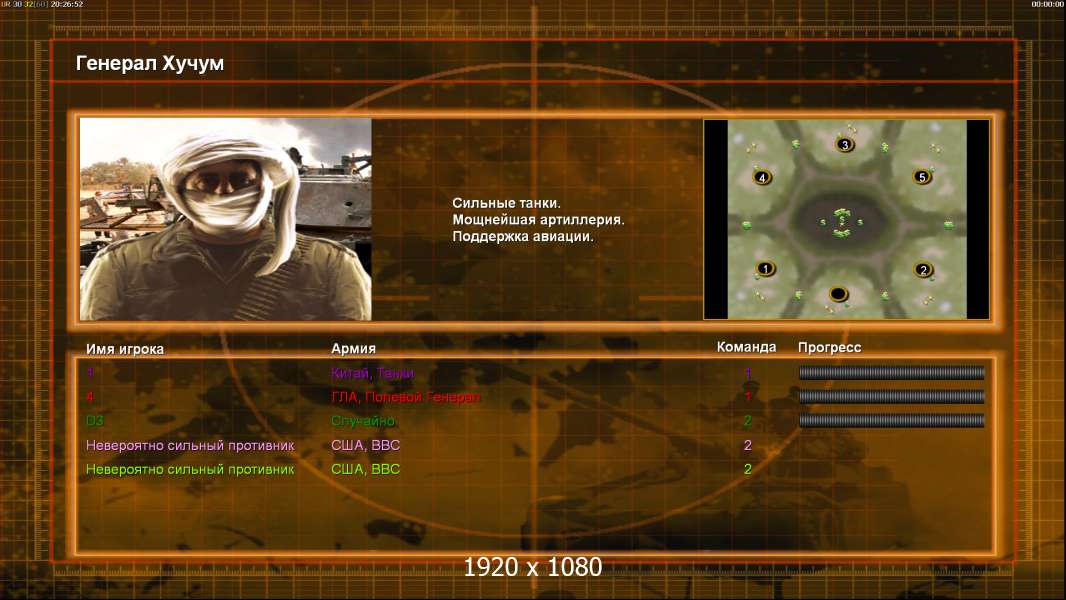Click the "Генерал Хучум" title

pos(150,63)
